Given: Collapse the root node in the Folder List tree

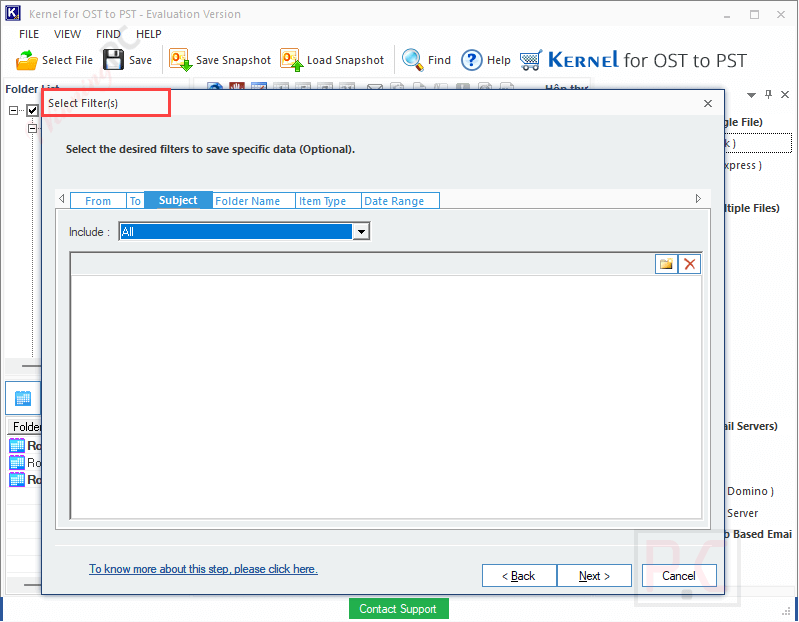Looking at the screenshot, I should (14, 110).
